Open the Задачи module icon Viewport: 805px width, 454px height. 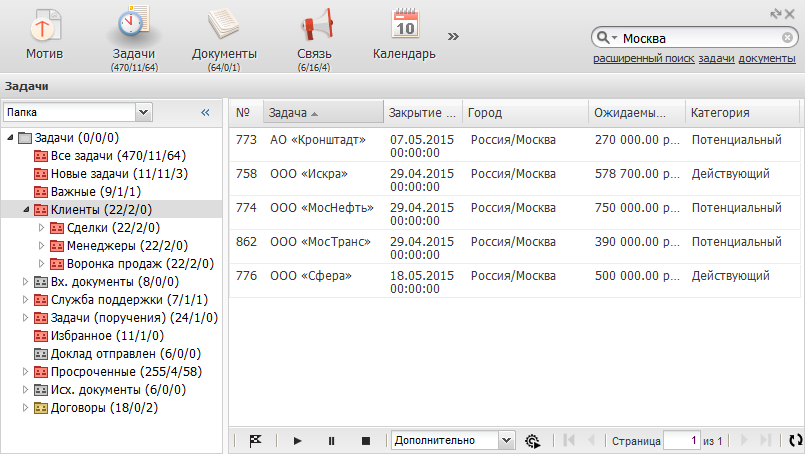pos(133,23)
